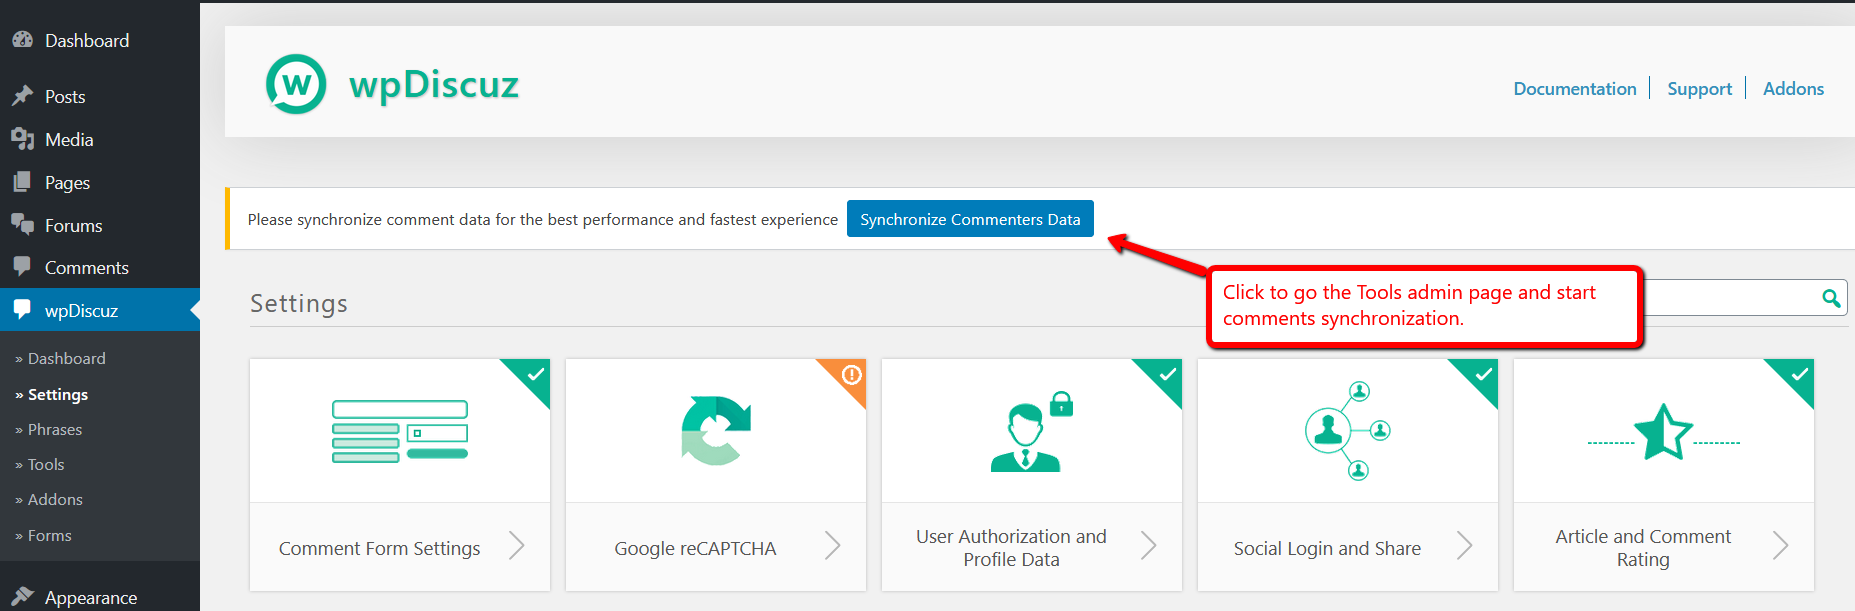The width and height of the screenshot is (1855, 611).
Task: Open the Documentation link
Action: (x=1574, y=89)
